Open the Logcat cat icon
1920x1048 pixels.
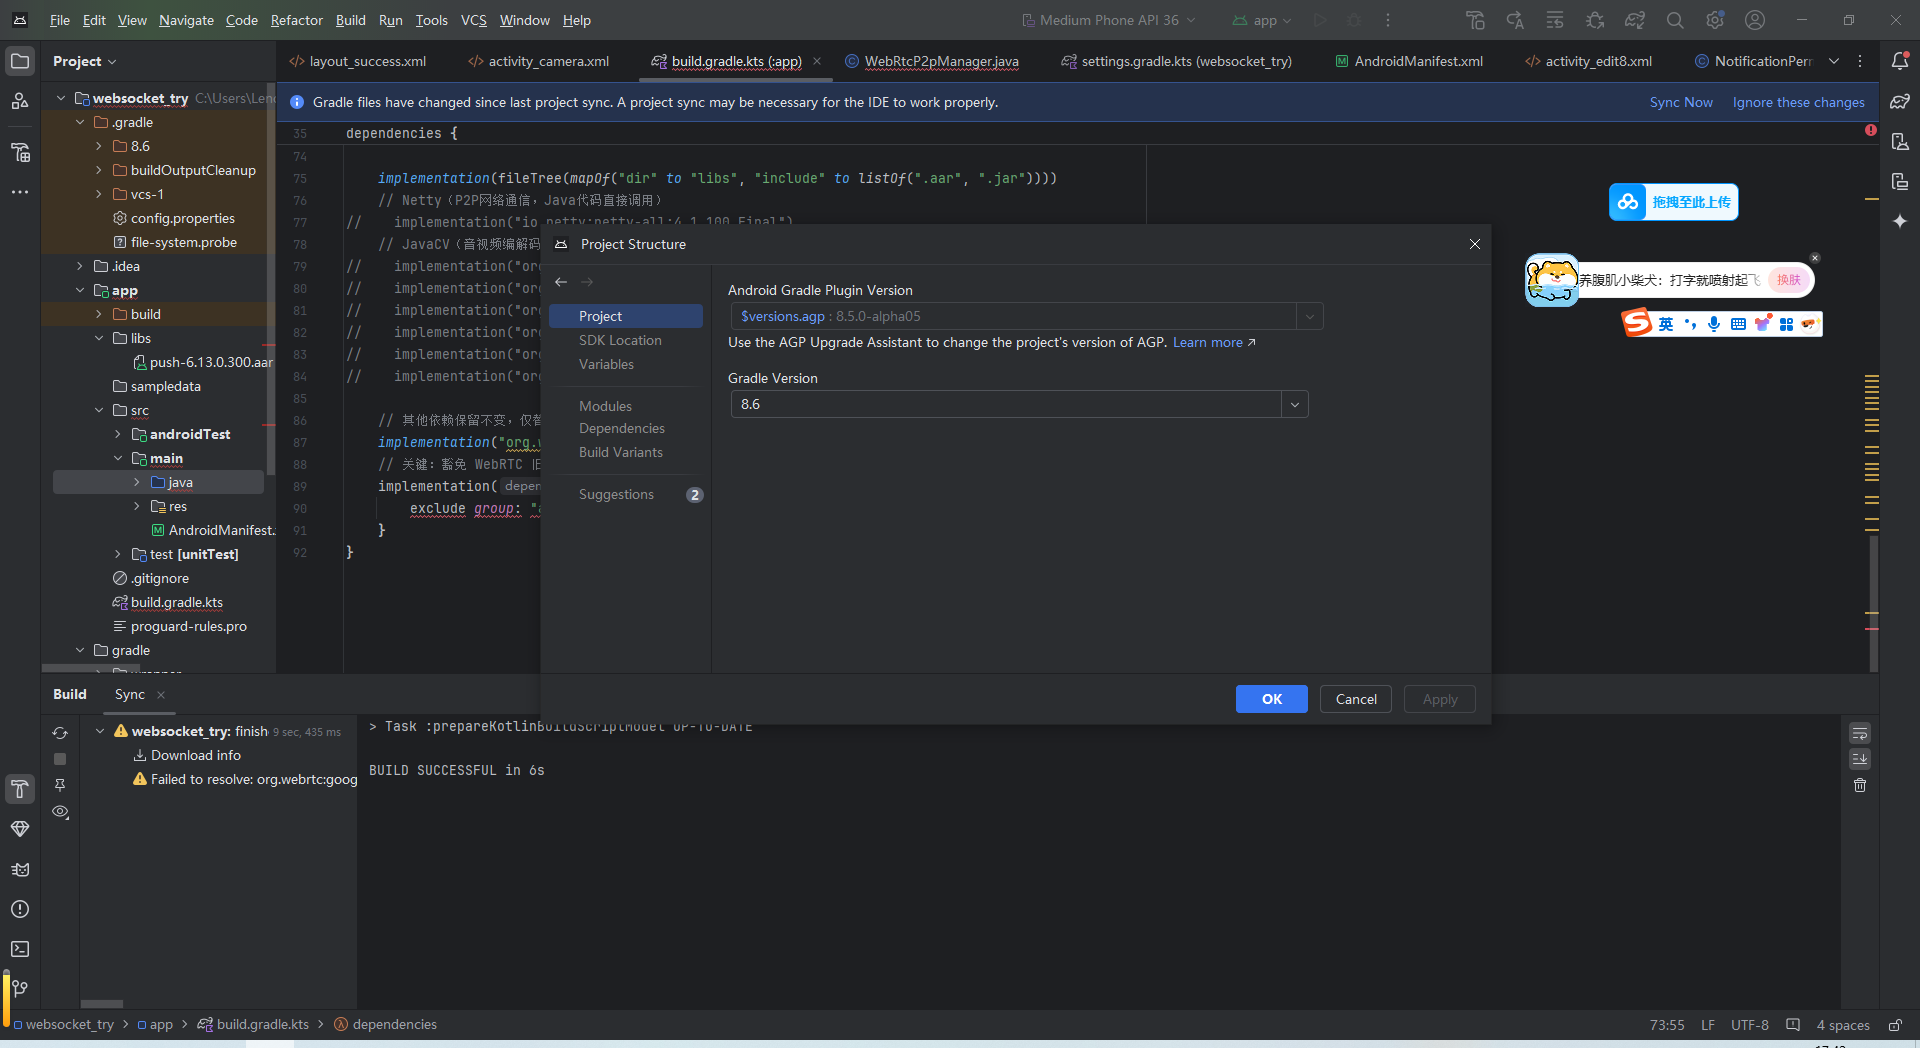20,869
